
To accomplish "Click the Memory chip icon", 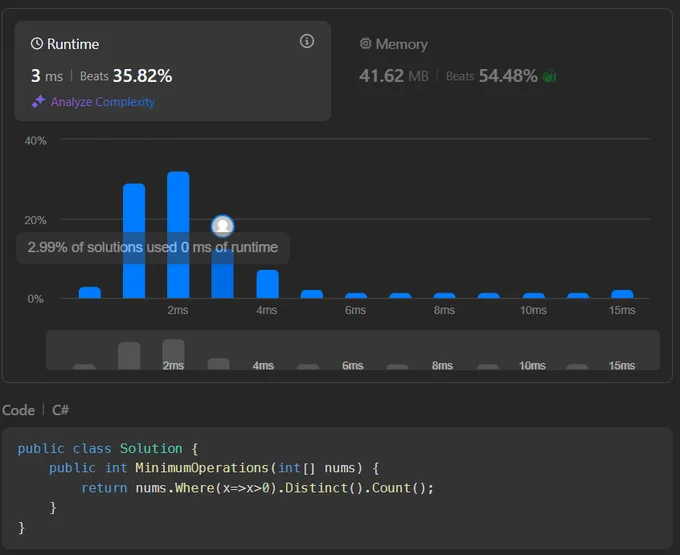I will (366, 43).
